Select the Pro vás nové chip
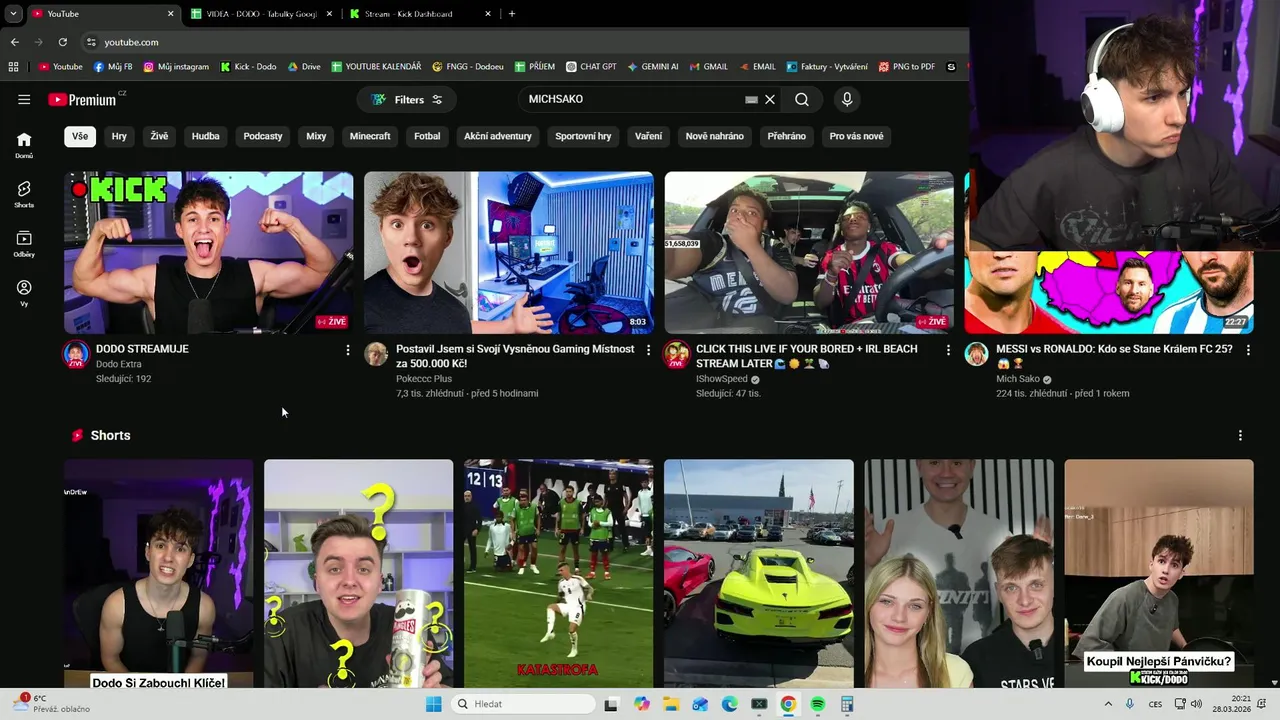Image resolution: width=1280 pixels, height=720 pixels. coord(856,136)
